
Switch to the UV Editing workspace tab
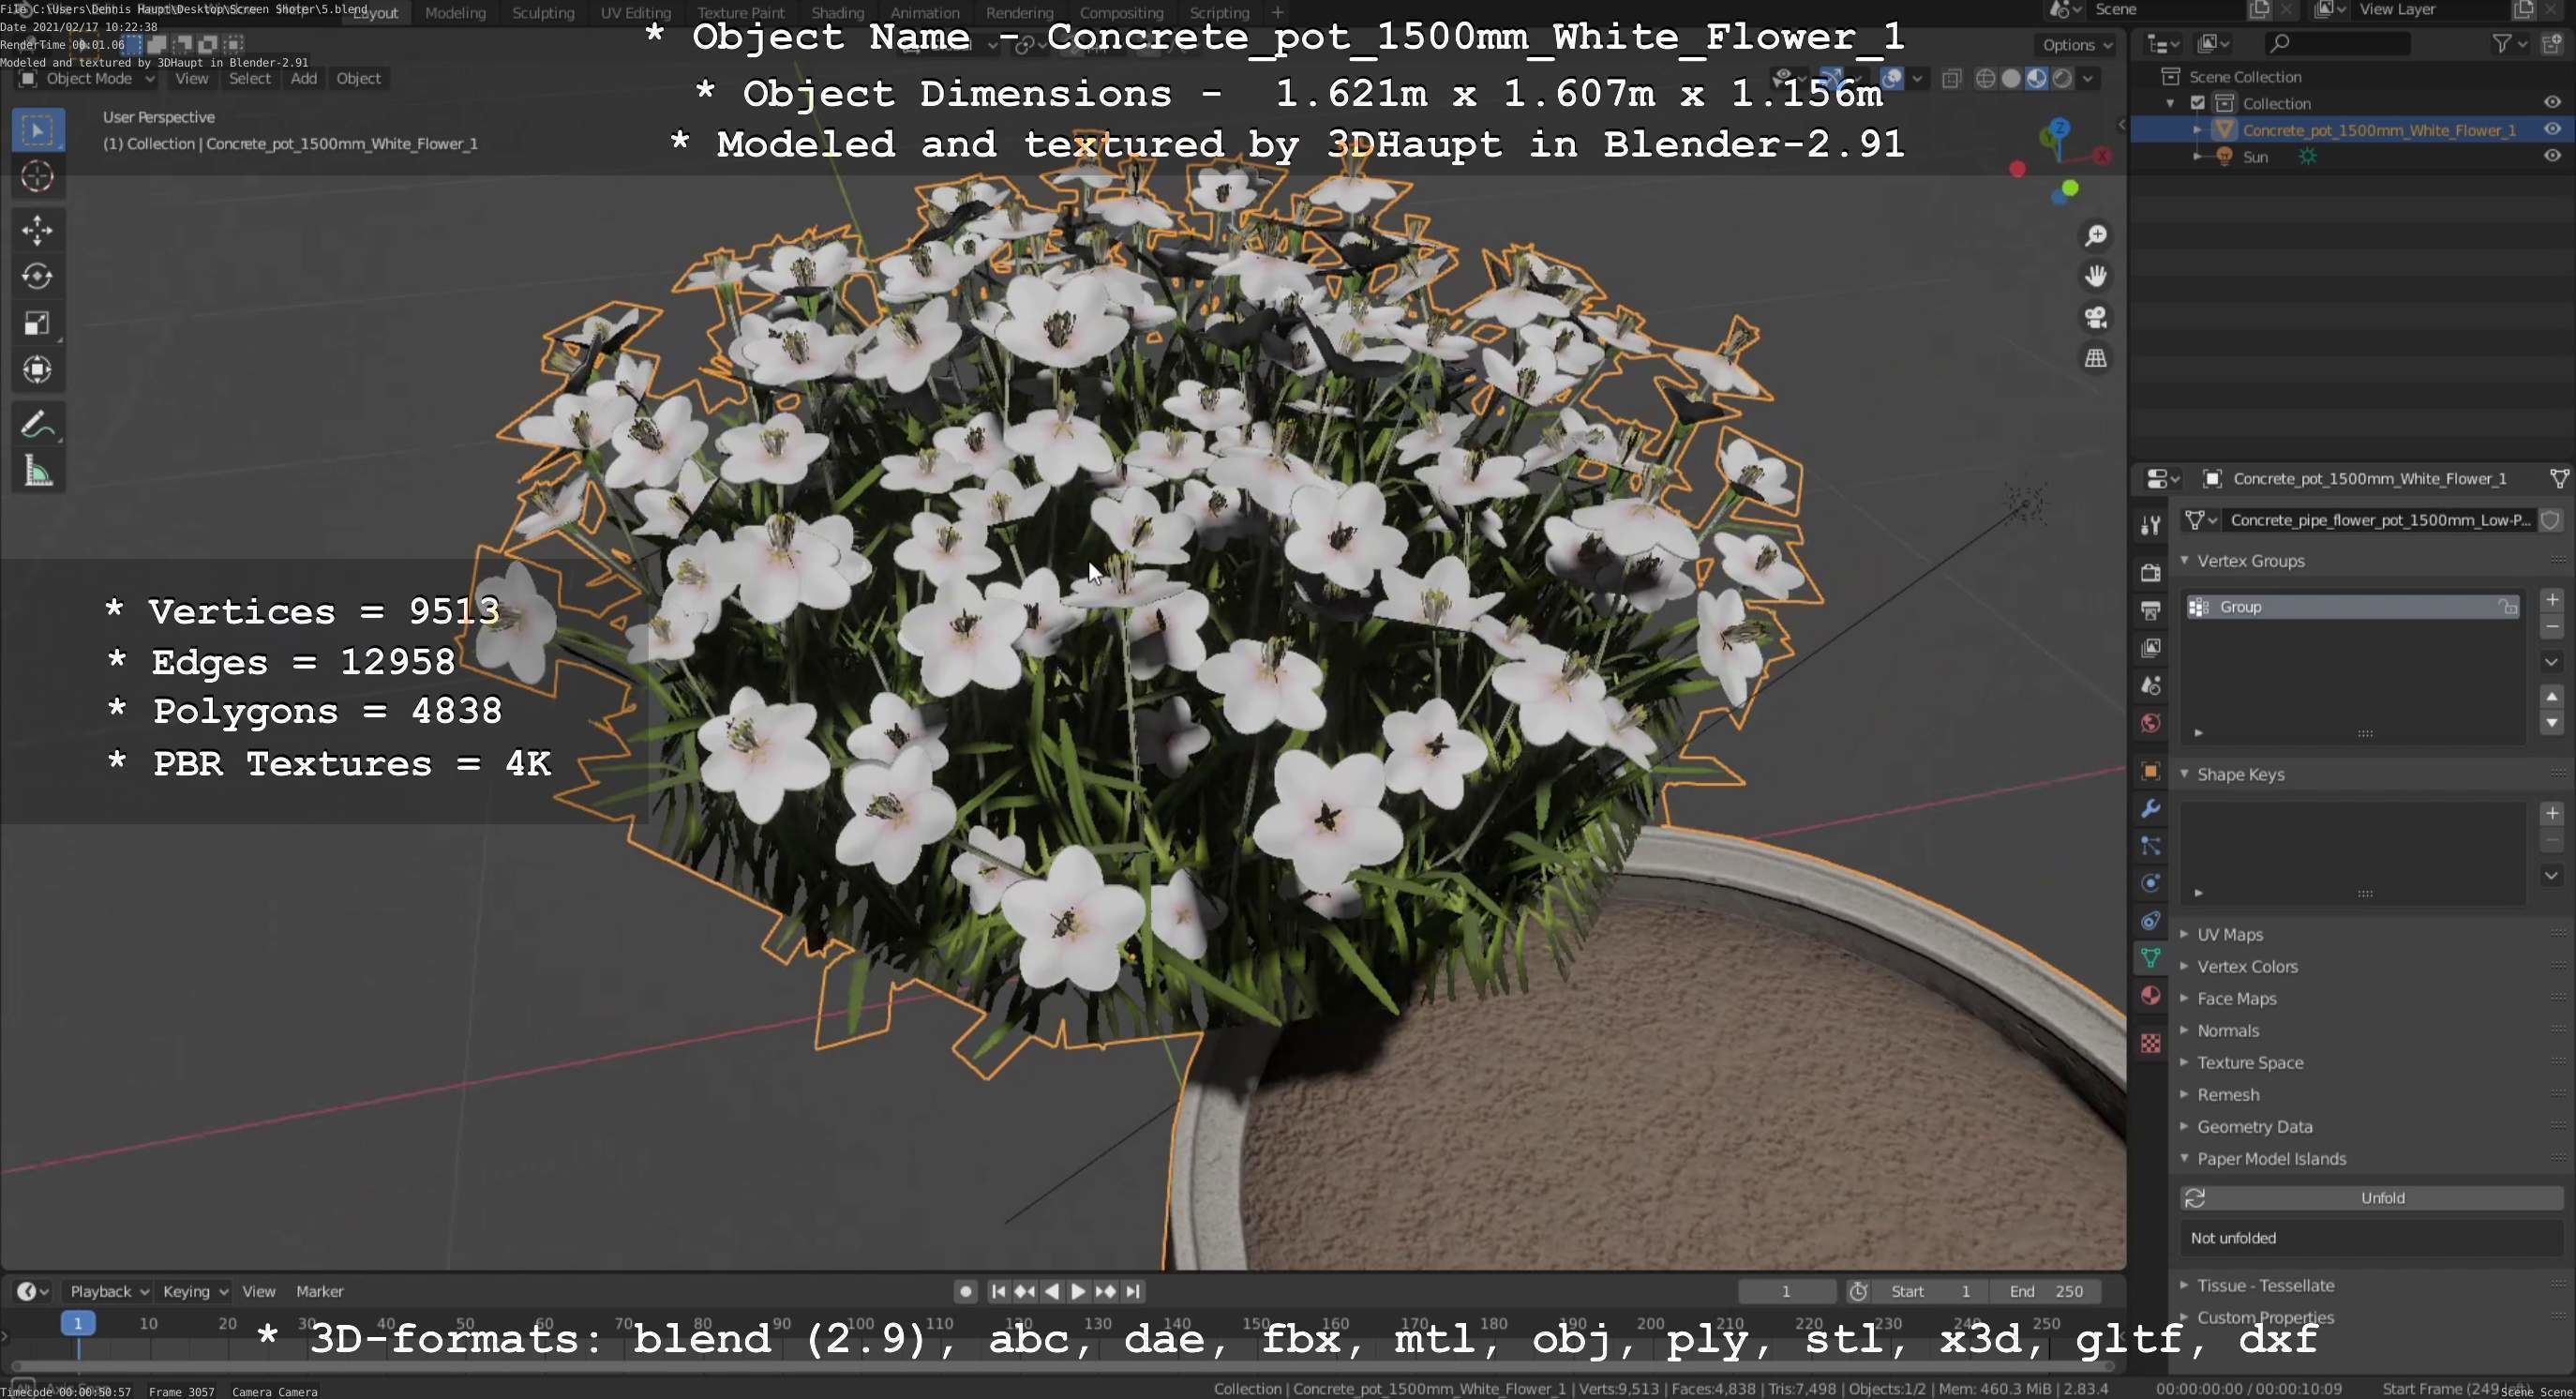pyautogui.click(x=635, y=12)
